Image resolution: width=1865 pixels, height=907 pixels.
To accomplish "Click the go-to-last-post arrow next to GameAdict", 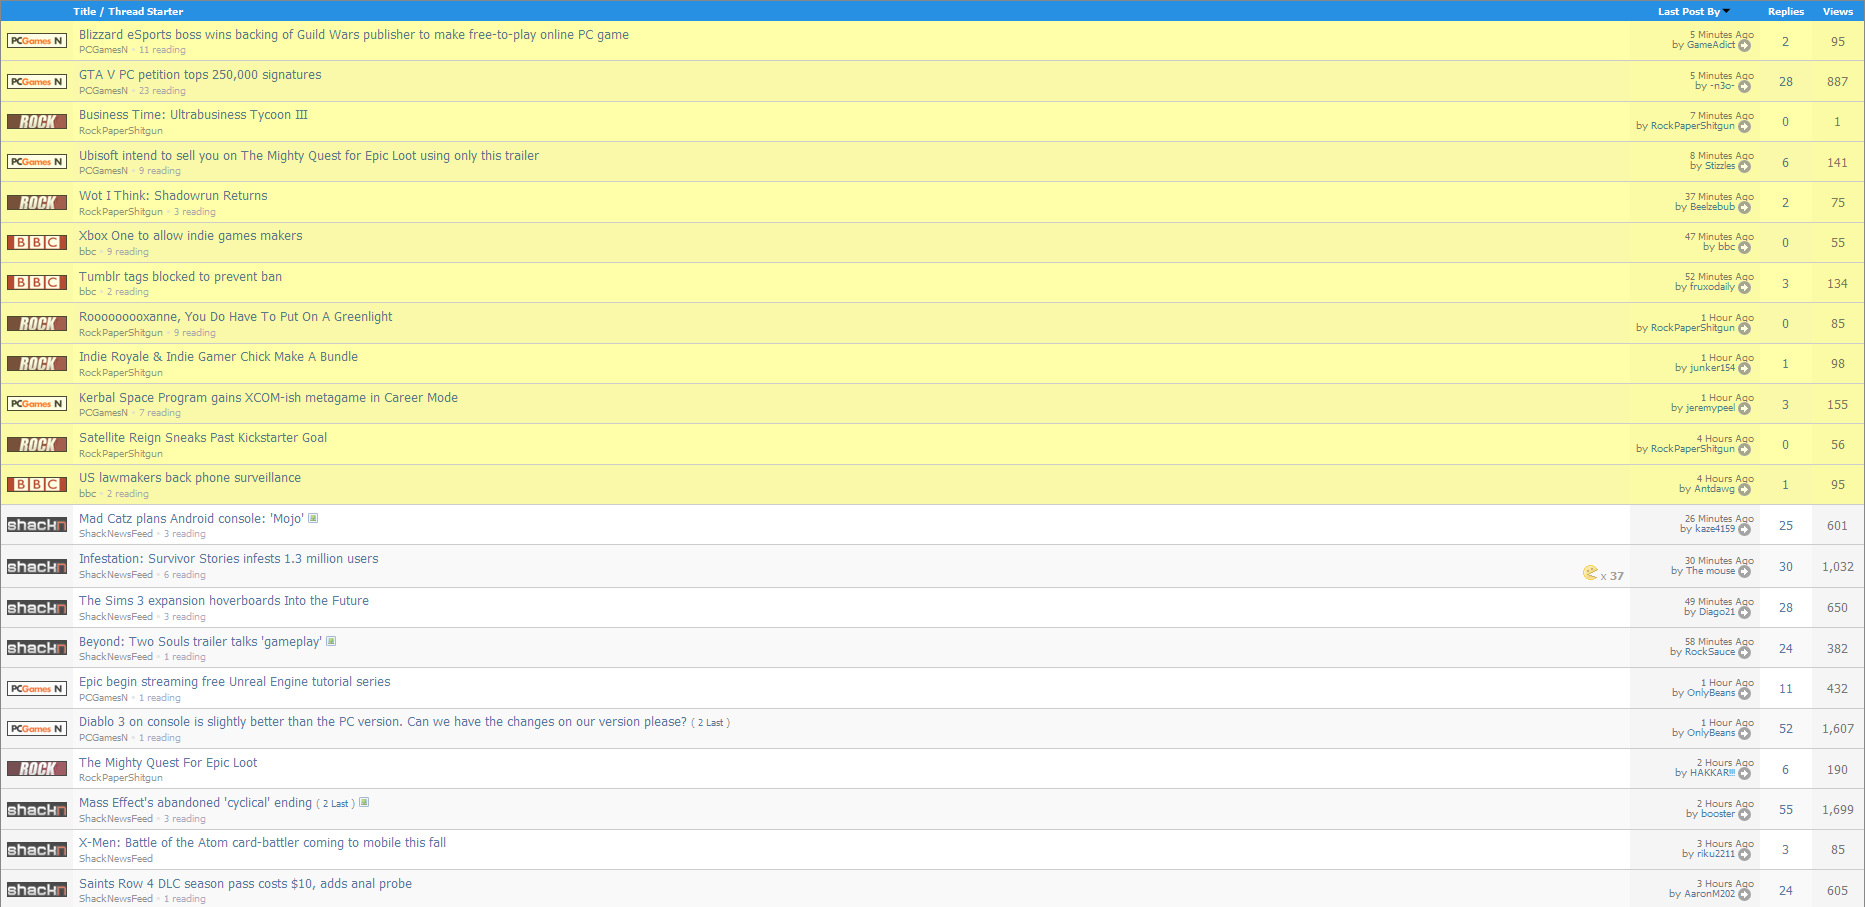I will click(1746, 45).
